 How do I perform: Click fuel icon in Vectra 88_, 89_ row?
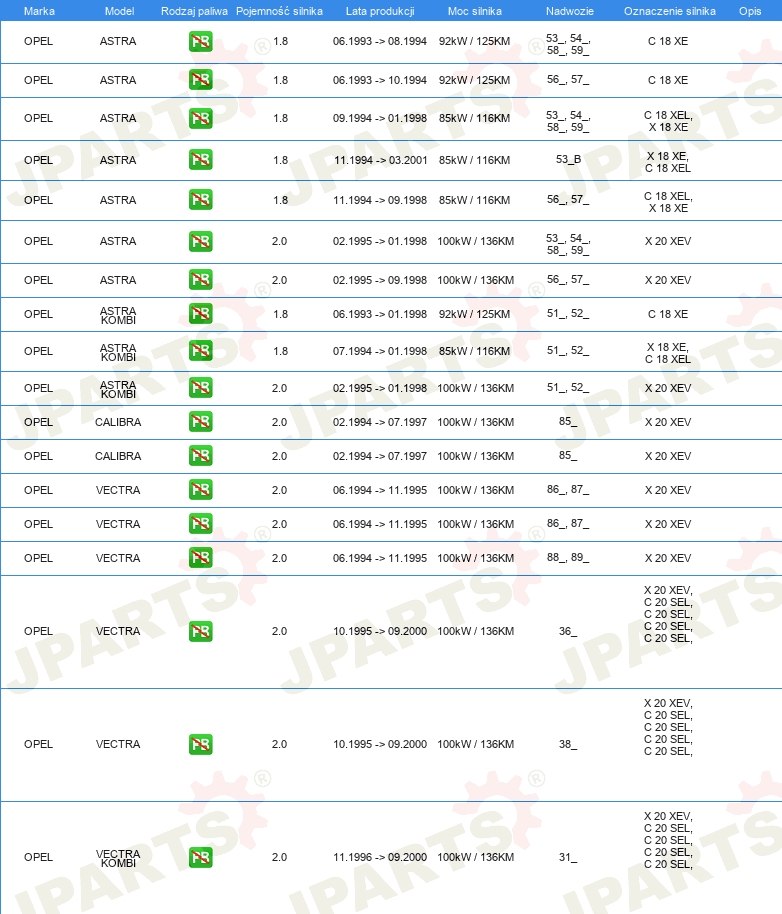200,558
